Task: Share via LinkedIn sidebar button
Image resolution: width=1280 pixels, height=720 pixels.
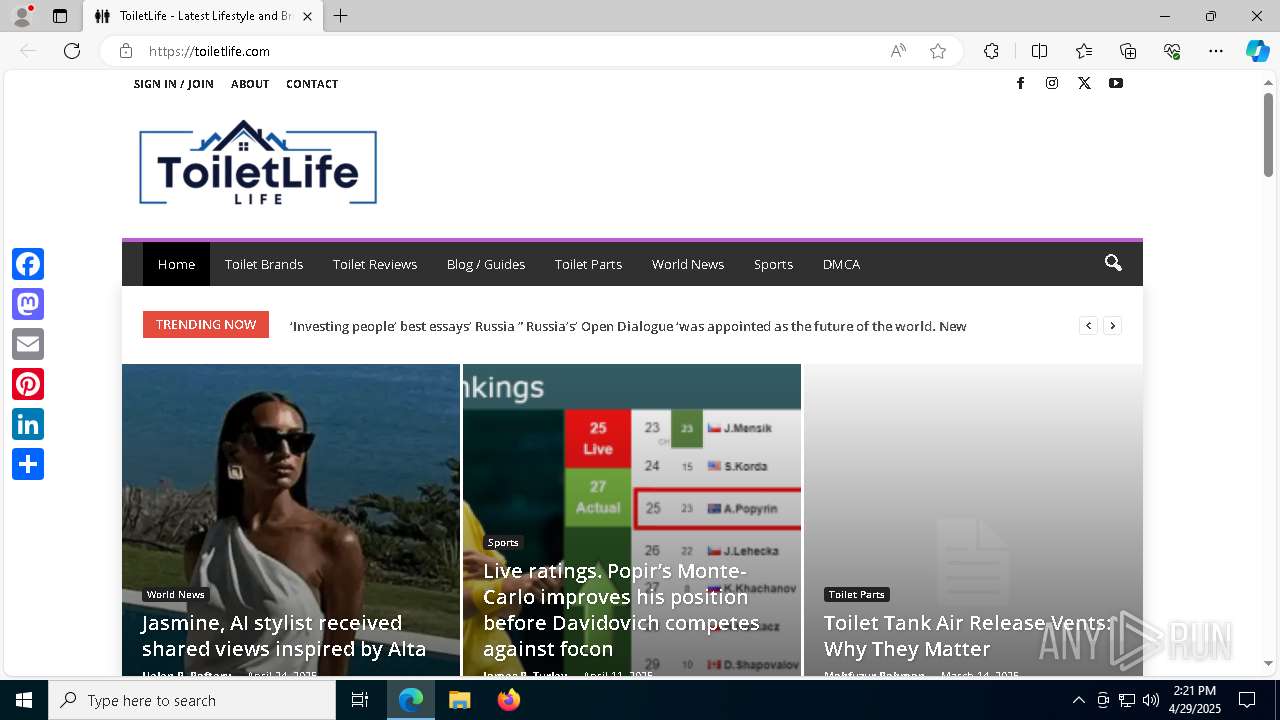Action: (x=28, y=424)
